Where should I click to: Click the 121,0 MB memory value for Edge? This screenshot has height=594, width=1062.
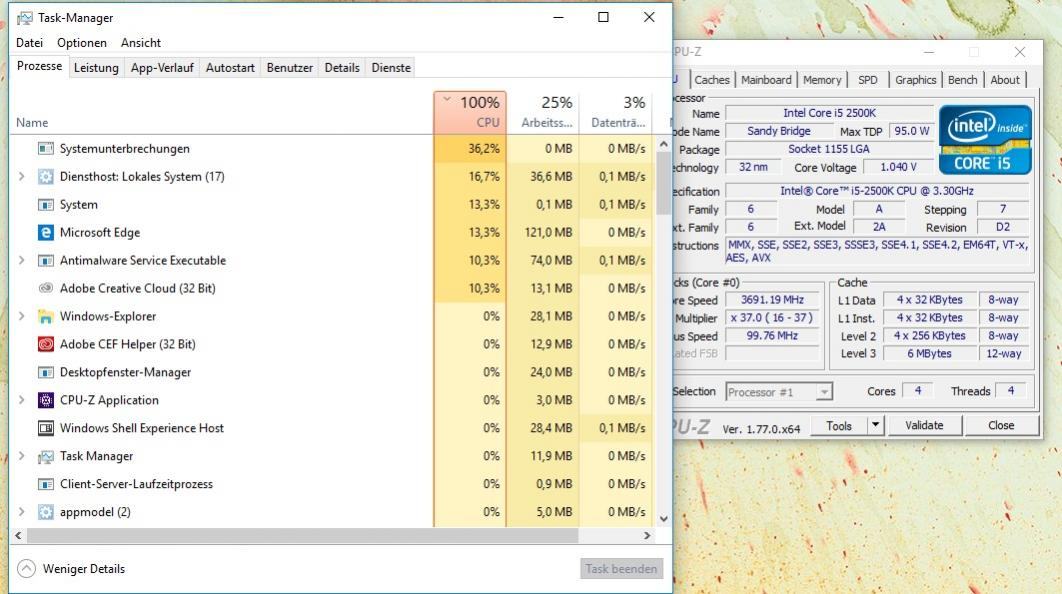click(548, 232)
